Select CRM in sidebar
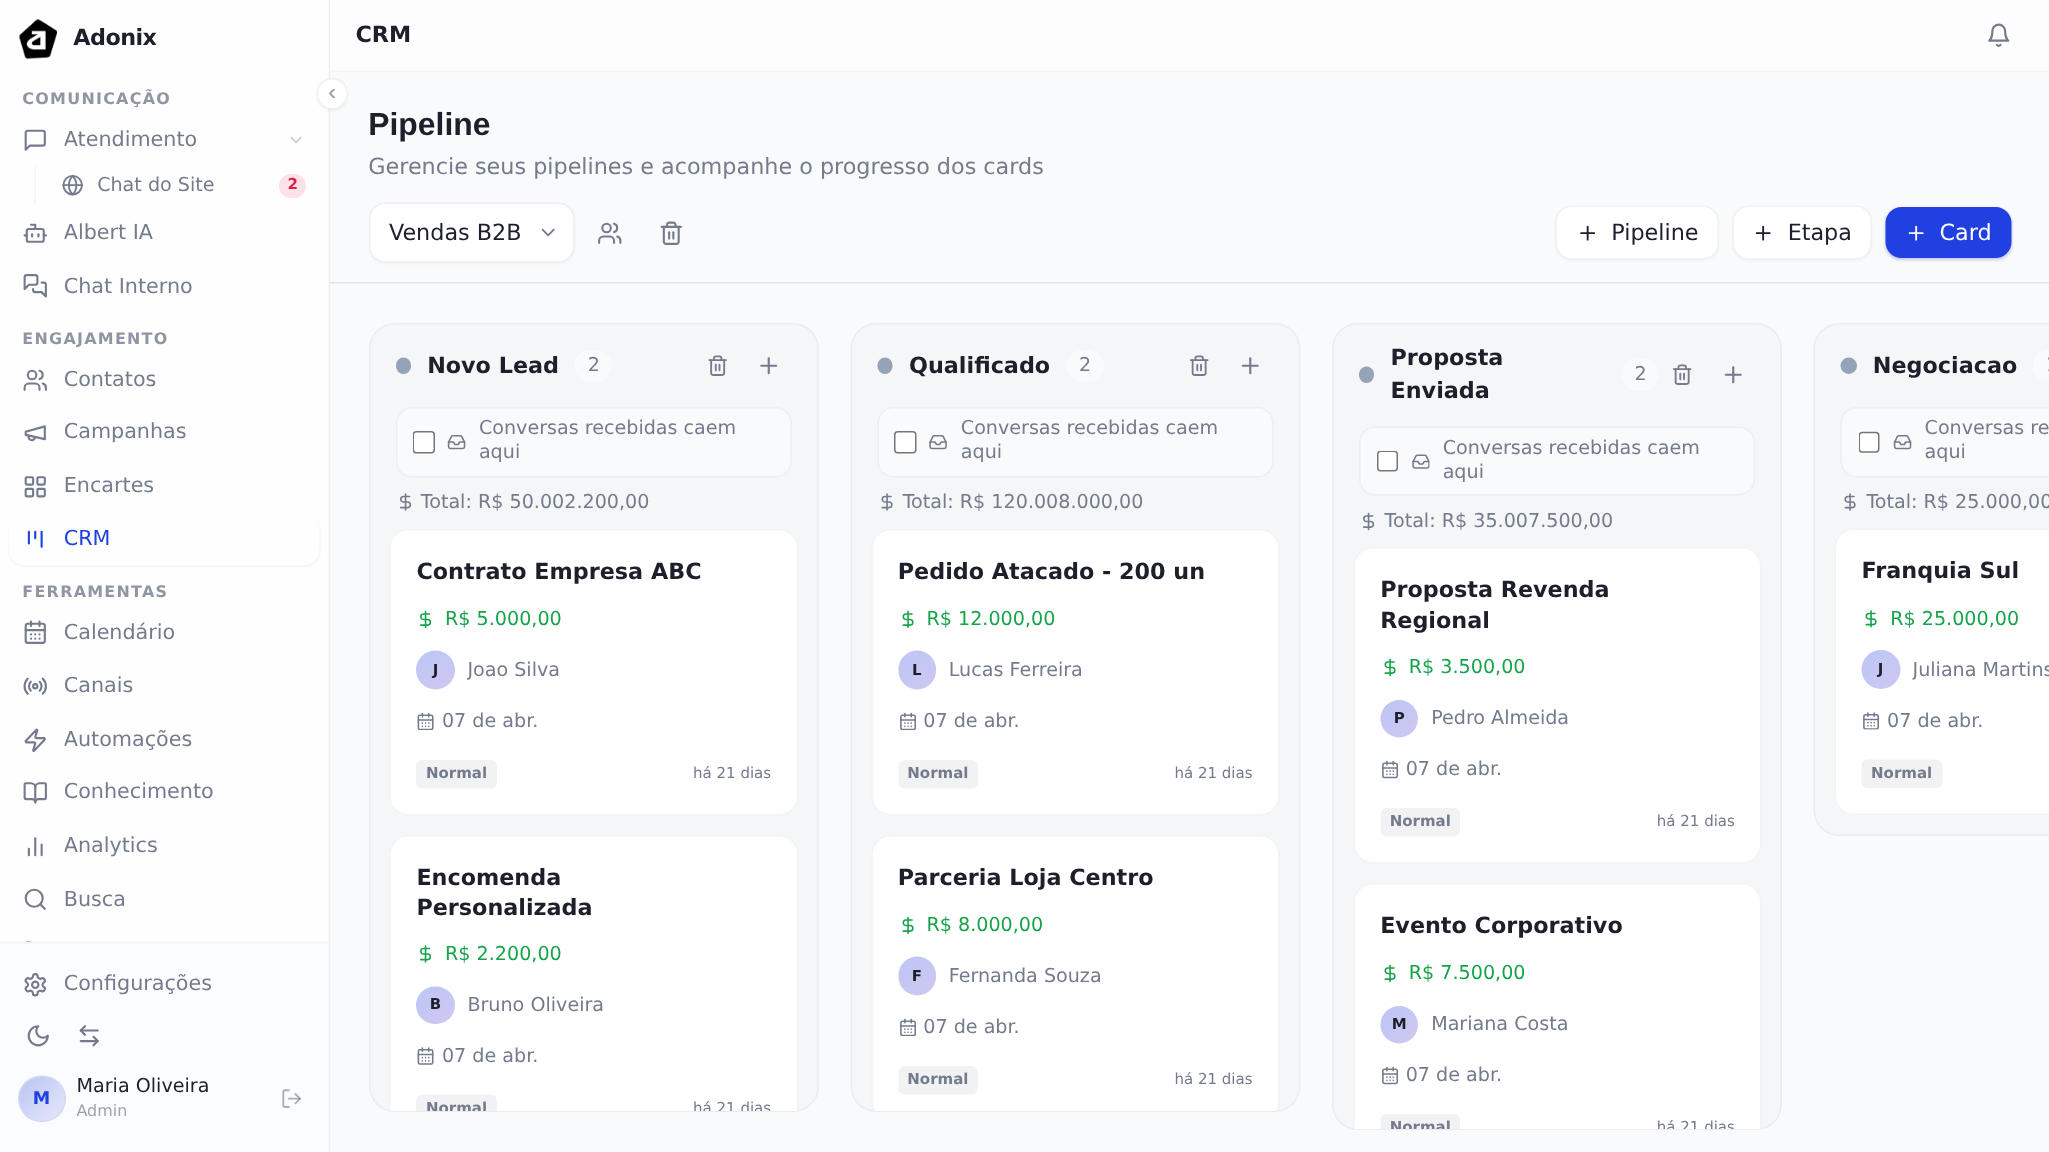Screen dimensions: 2049x1152 (x=165, y=539)
